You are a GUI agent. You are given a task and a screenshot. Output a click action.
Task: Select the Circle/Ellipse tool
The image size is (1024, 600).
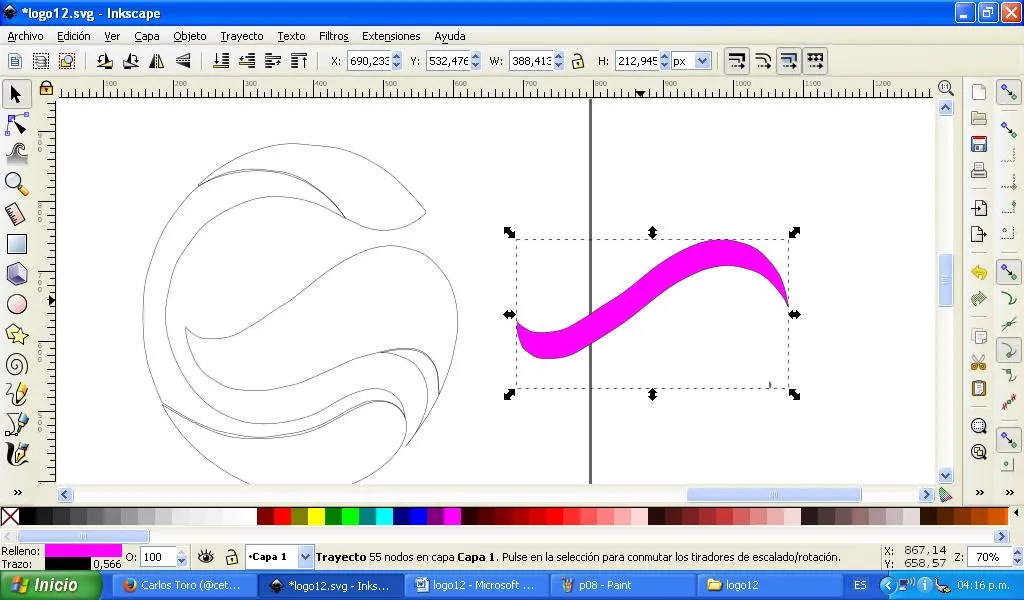[16, 304]
